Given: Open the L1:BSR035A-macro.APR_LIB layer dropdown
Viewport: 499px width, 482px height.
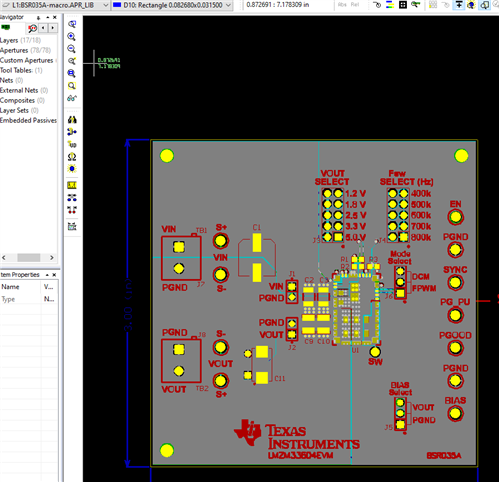Looking at the screenshot, I should [x=55, y=5].
